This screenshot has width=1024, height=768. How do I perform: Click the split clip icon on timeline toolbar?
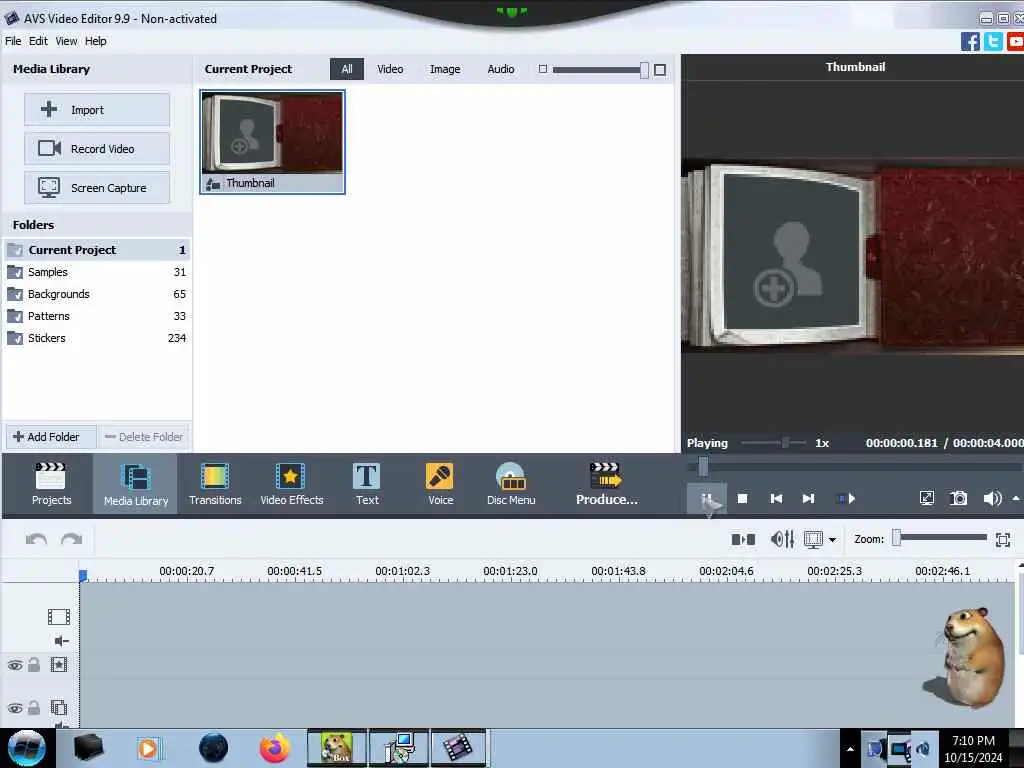(743, 539)
